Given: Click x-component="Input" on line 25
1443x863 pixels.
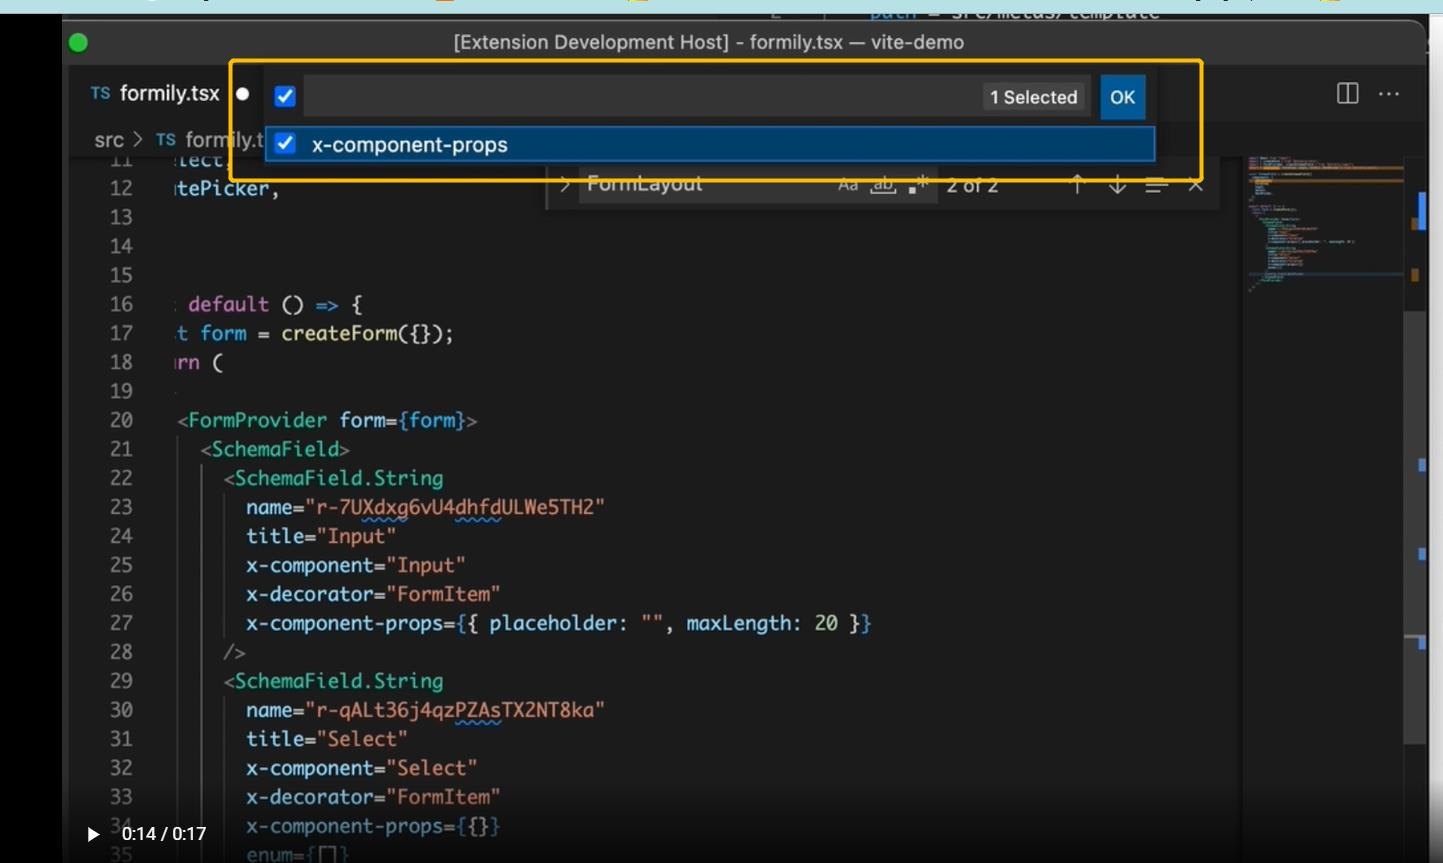Looking at the screenshot, I should 356,565.
